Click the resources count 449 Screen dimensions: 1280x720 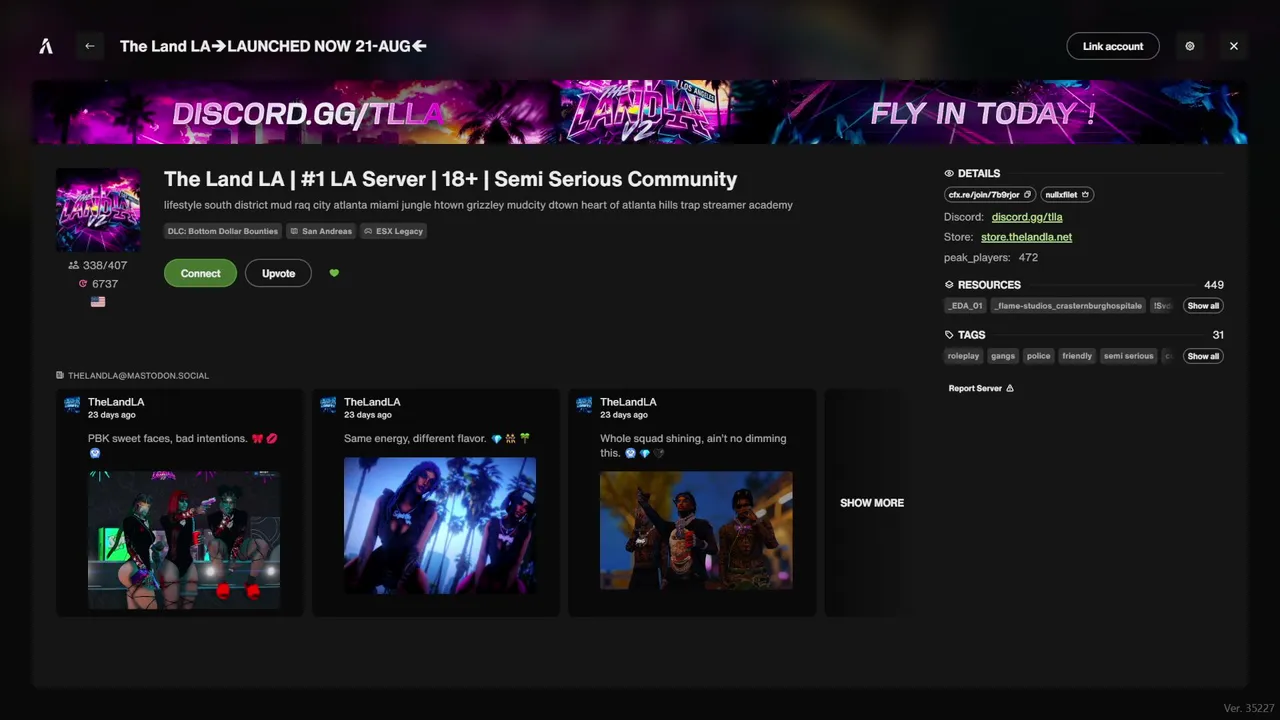pos(1214,285)
